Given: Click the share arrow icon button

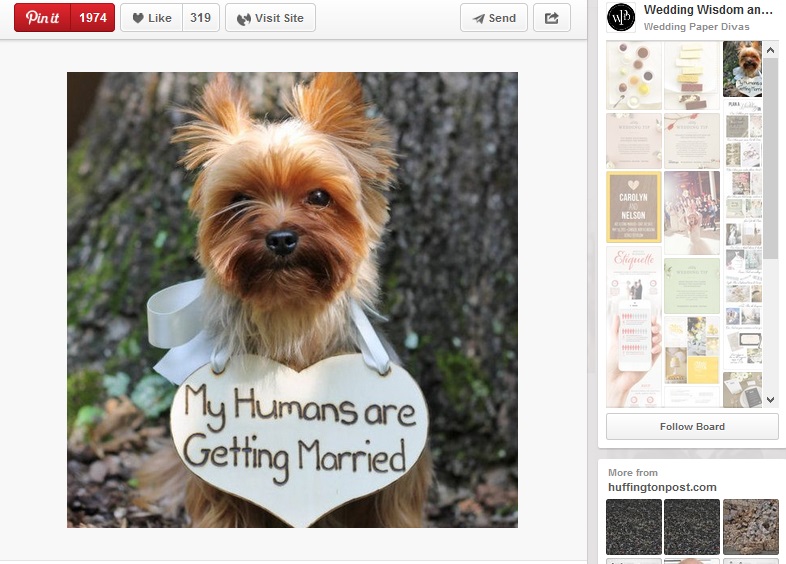Looking at the screenshot, I should click(x=551, y=18).
